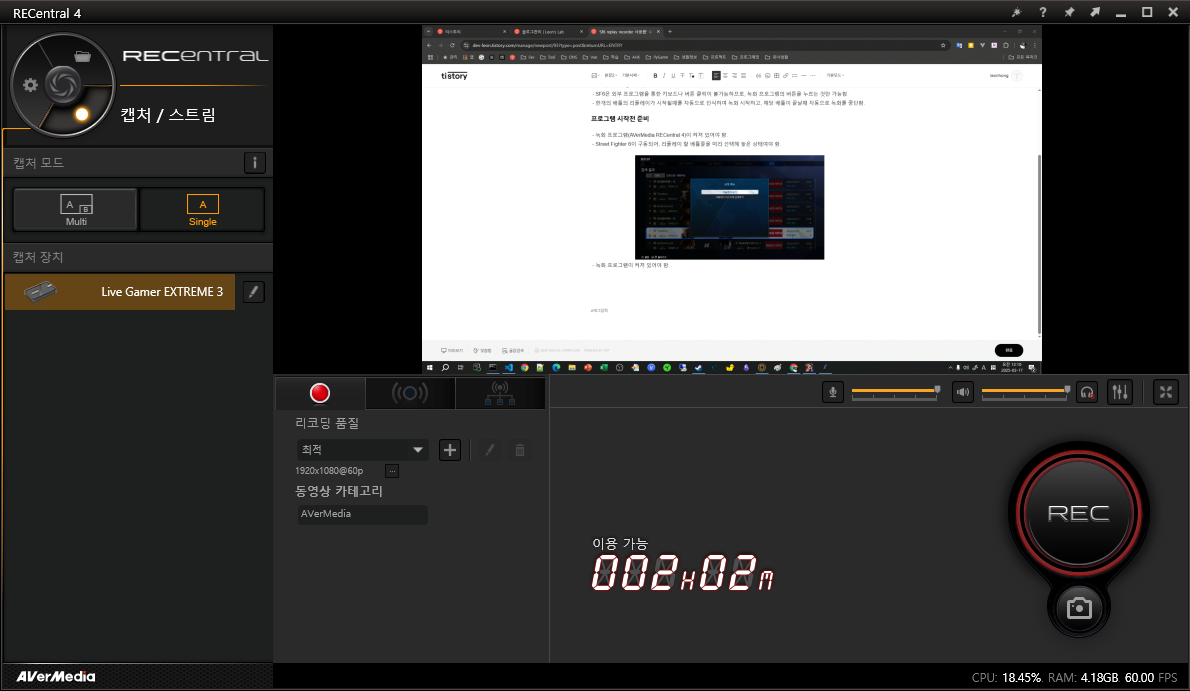Click the magic wand icon in title bar
The height and width of the screenshot is (691, 1190).
coord(1016,12)
